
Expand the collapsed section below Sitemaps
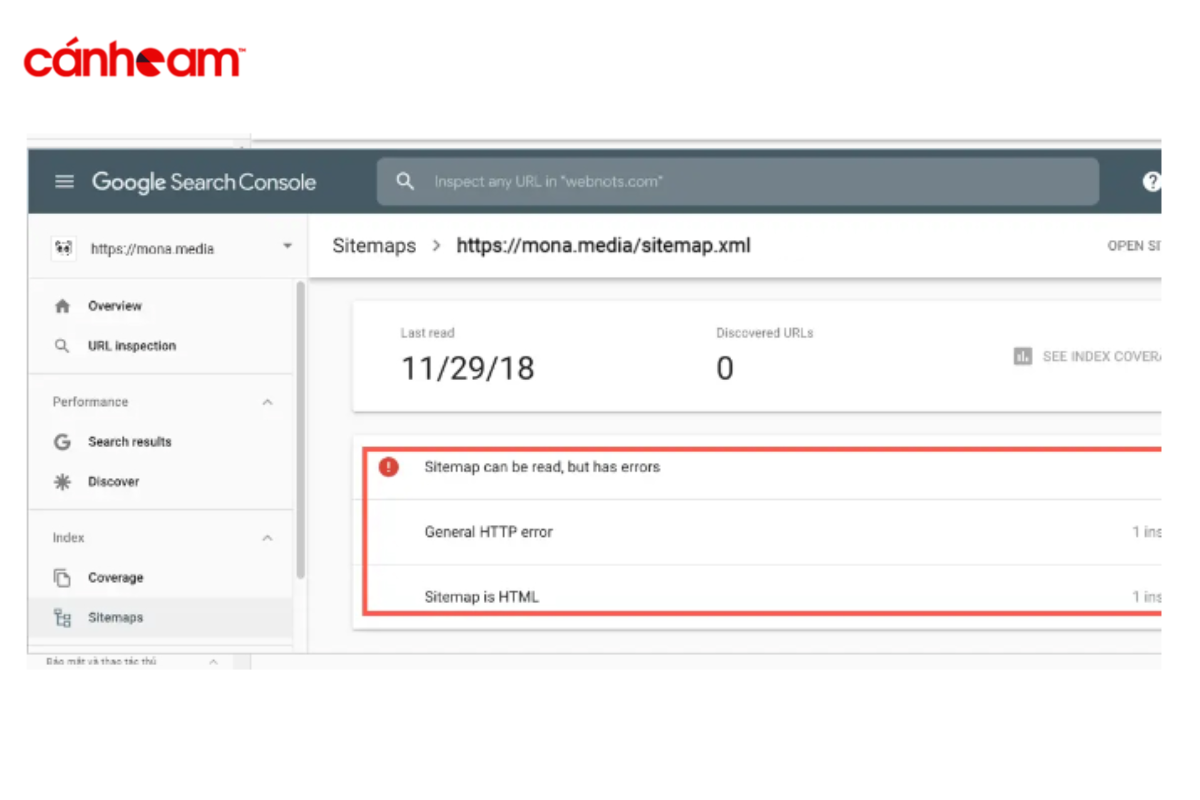point(214,662)
